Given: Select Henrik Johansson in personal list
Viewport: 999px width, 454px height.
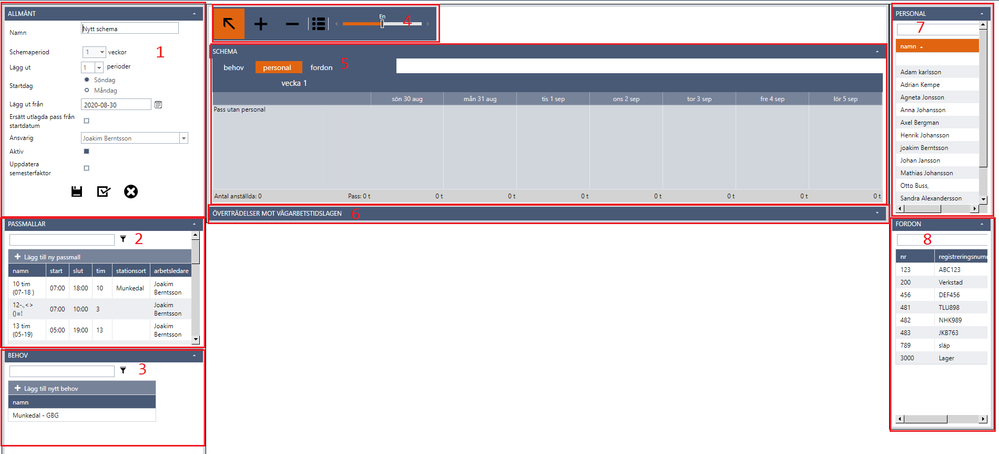Looking at the screenshot, I should [x=937, y=135].
